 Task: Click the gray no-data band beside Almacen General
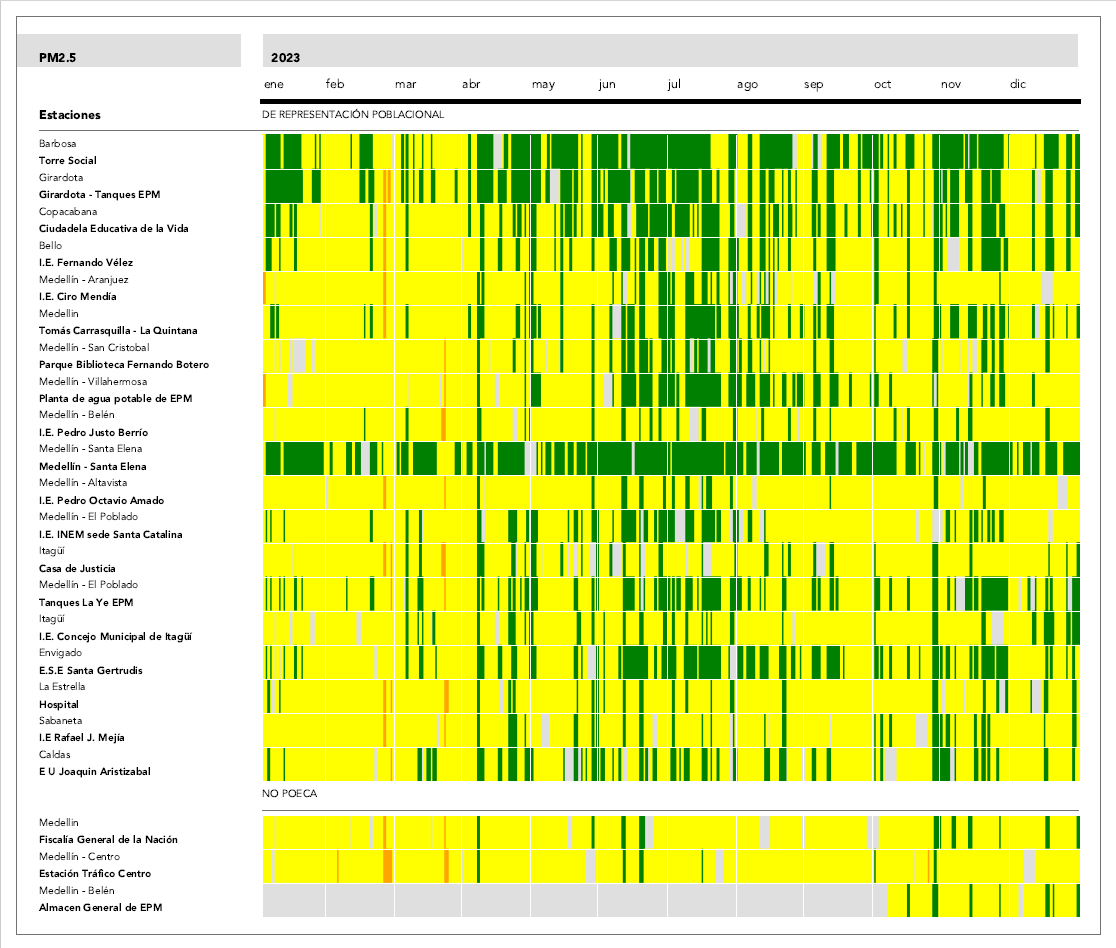pos(570,900)
